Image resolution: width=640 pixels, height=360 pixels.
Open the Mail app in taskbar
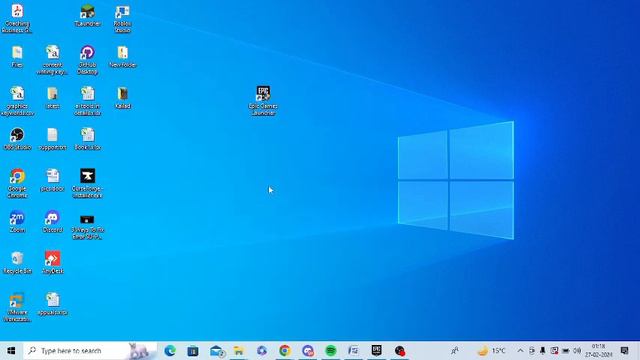coord(216,351)
